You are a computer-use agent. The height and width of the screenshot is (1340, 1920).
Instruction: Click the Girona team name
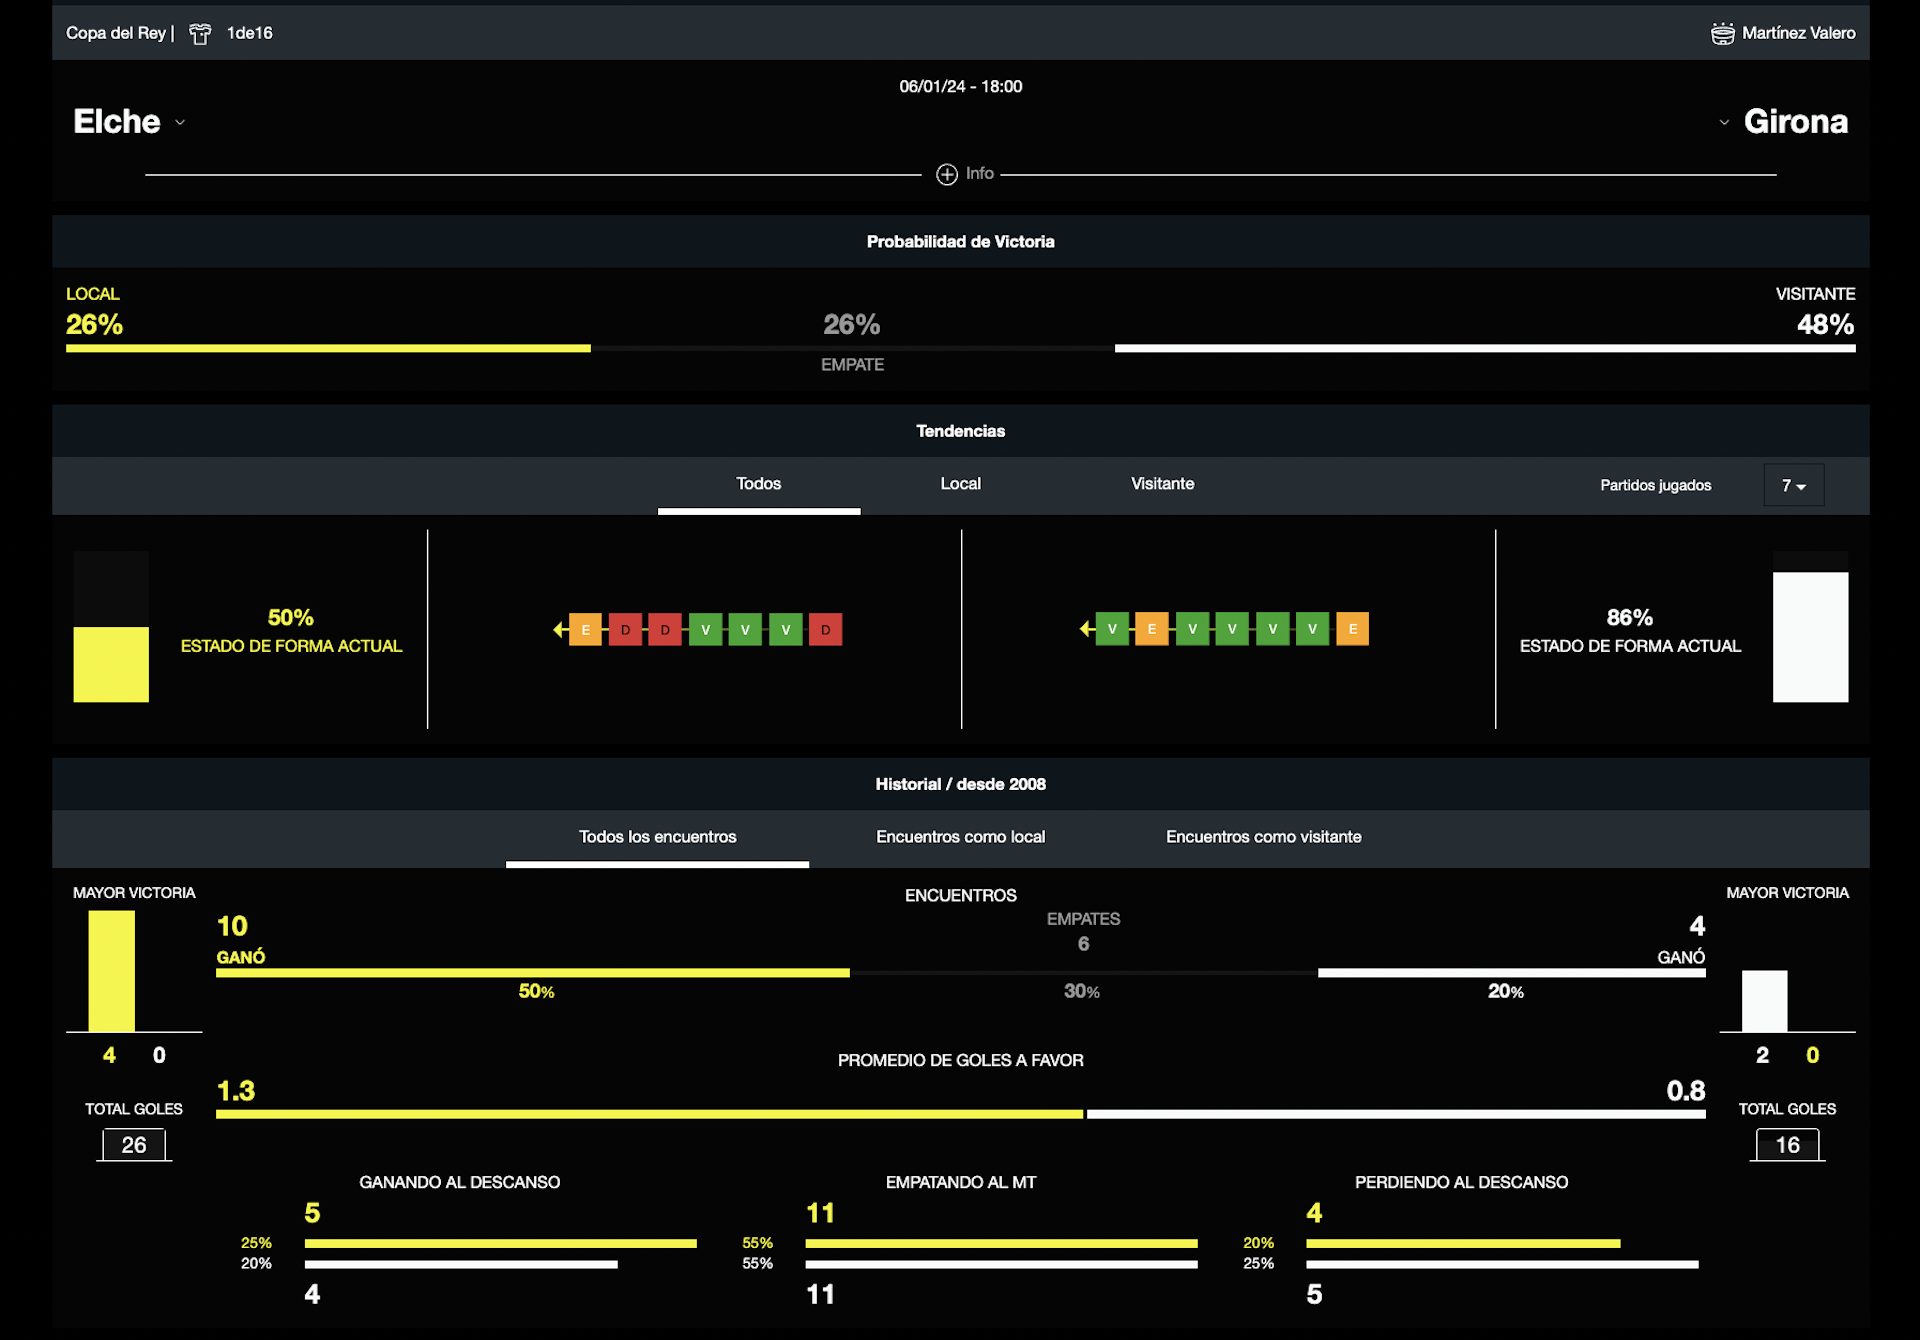pyautogui.click(x=1796, y=122)
